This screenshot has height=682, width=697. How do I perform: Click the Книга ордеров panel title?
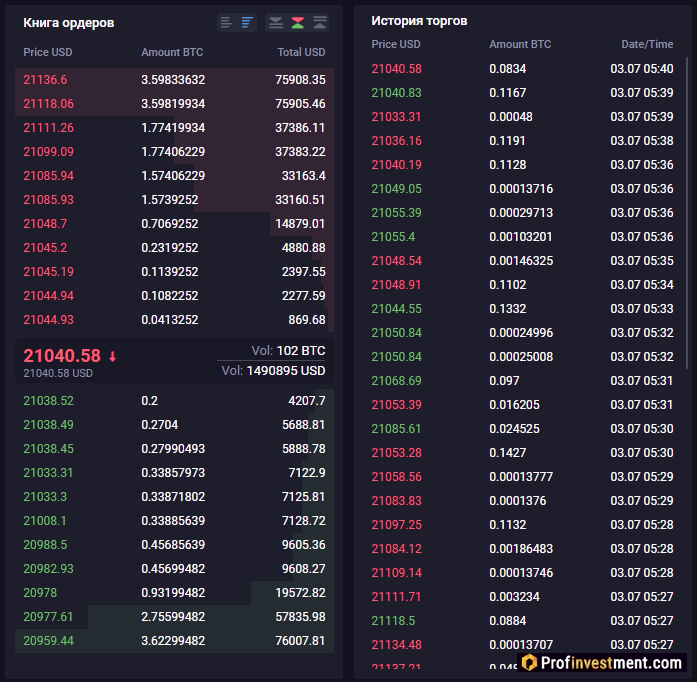[x=68, y=22]
